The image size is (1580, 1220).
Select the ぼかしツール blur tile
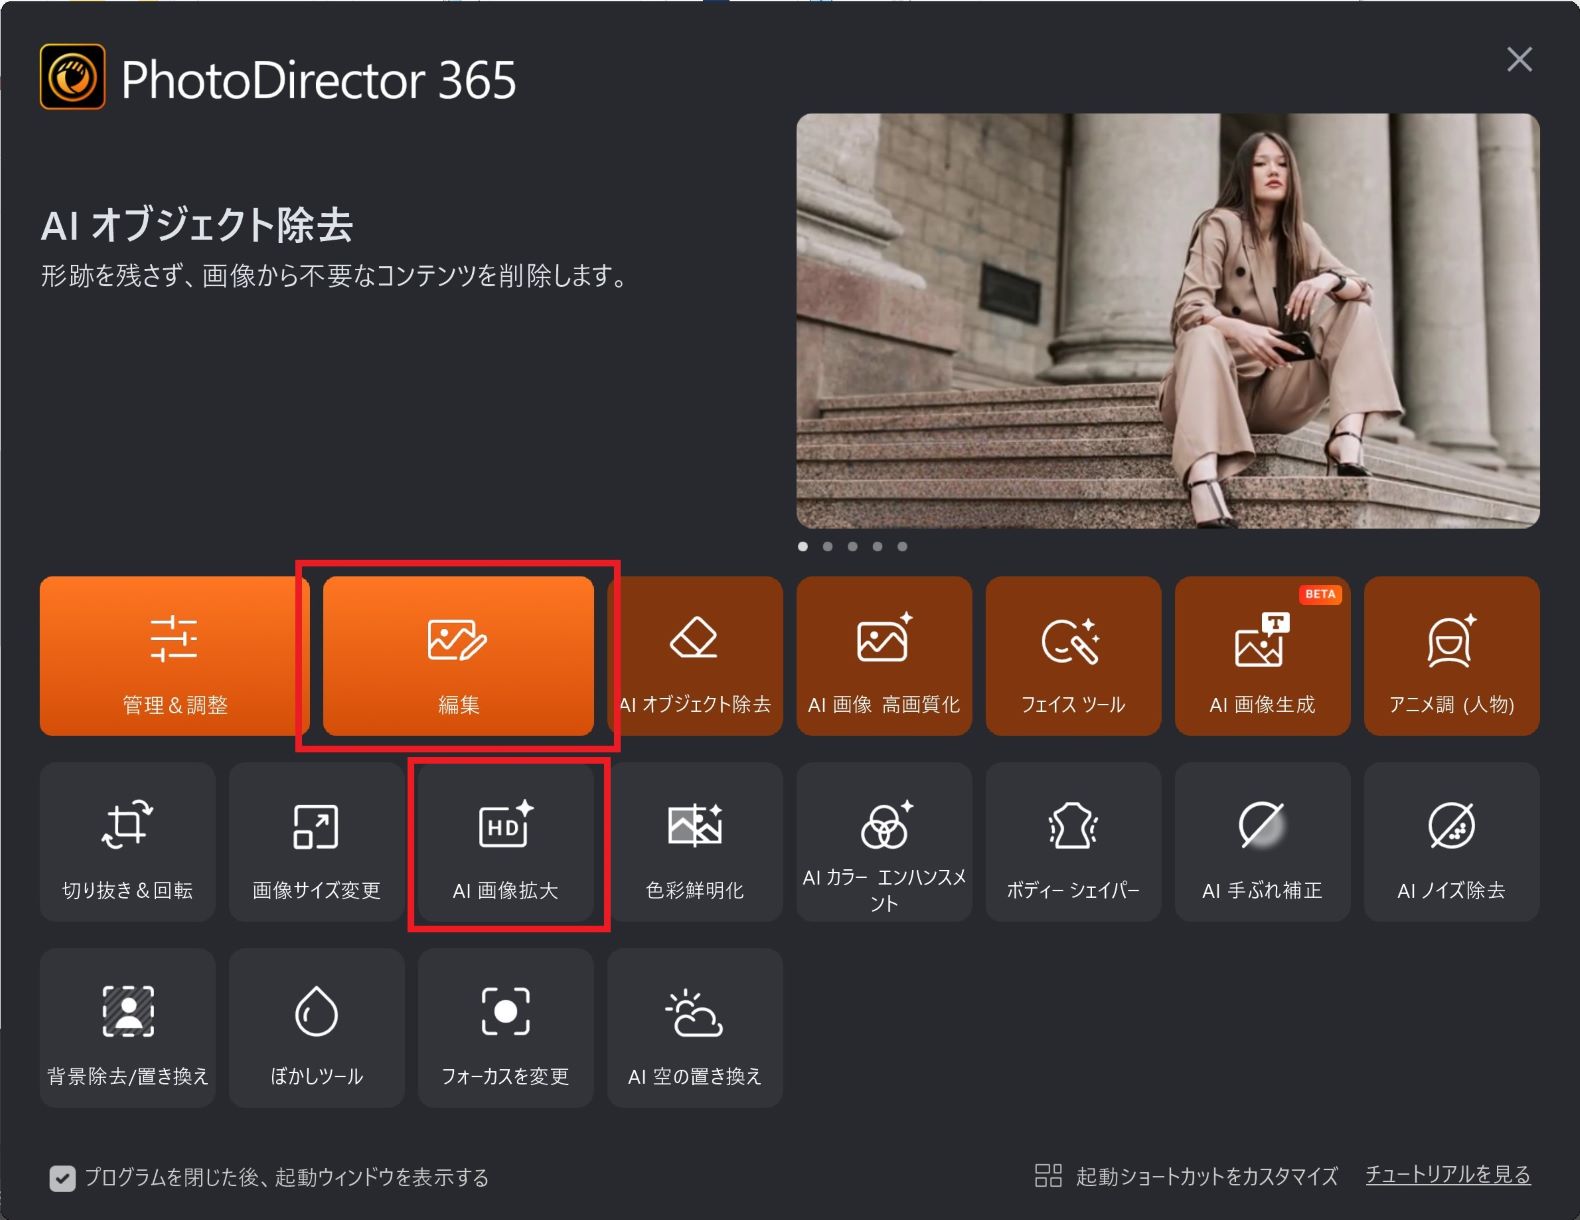tap(317, 1028)
